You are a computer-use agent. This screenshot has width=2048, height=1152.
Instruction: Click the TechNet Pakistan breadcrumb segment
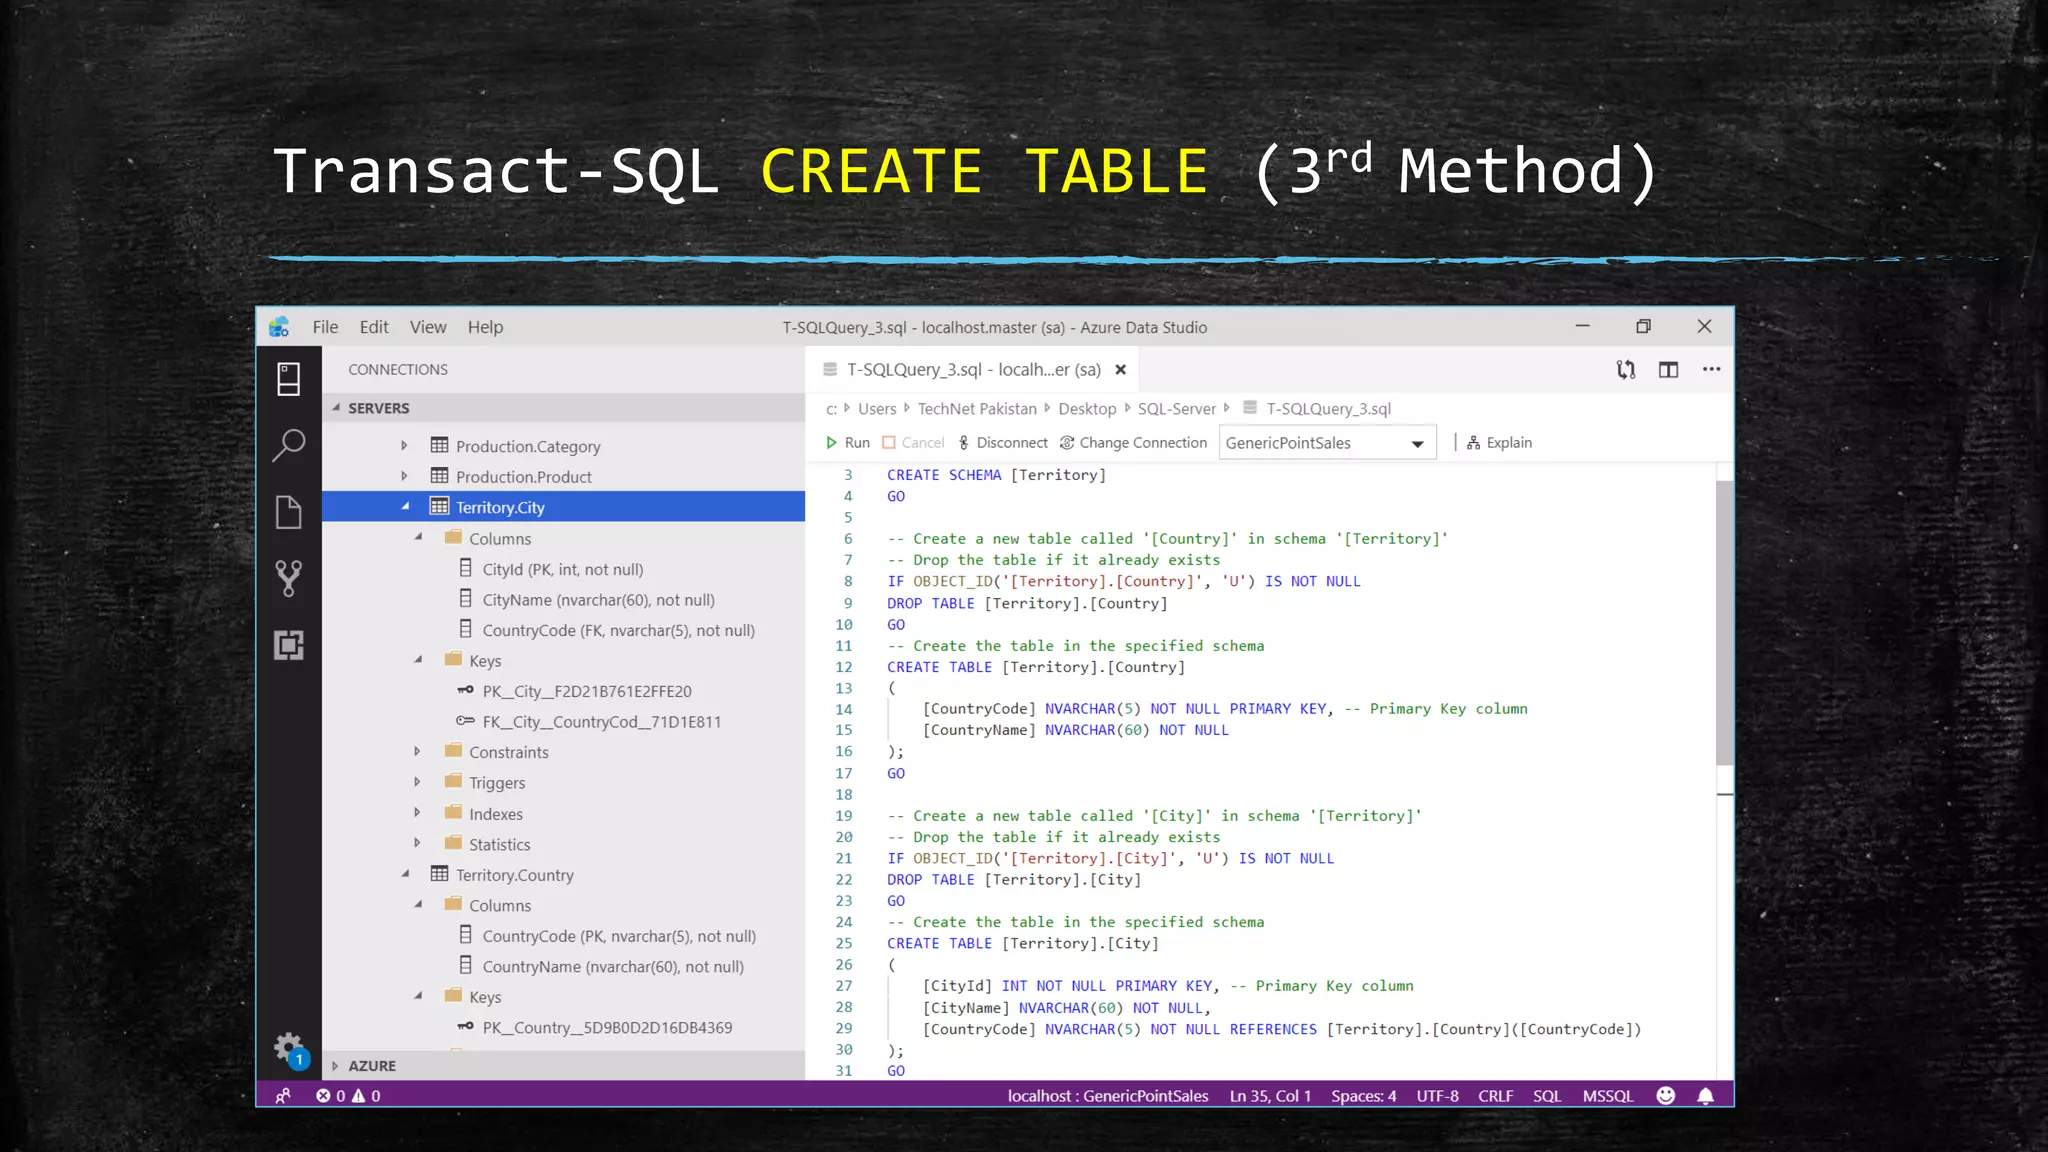coord(977,409)
